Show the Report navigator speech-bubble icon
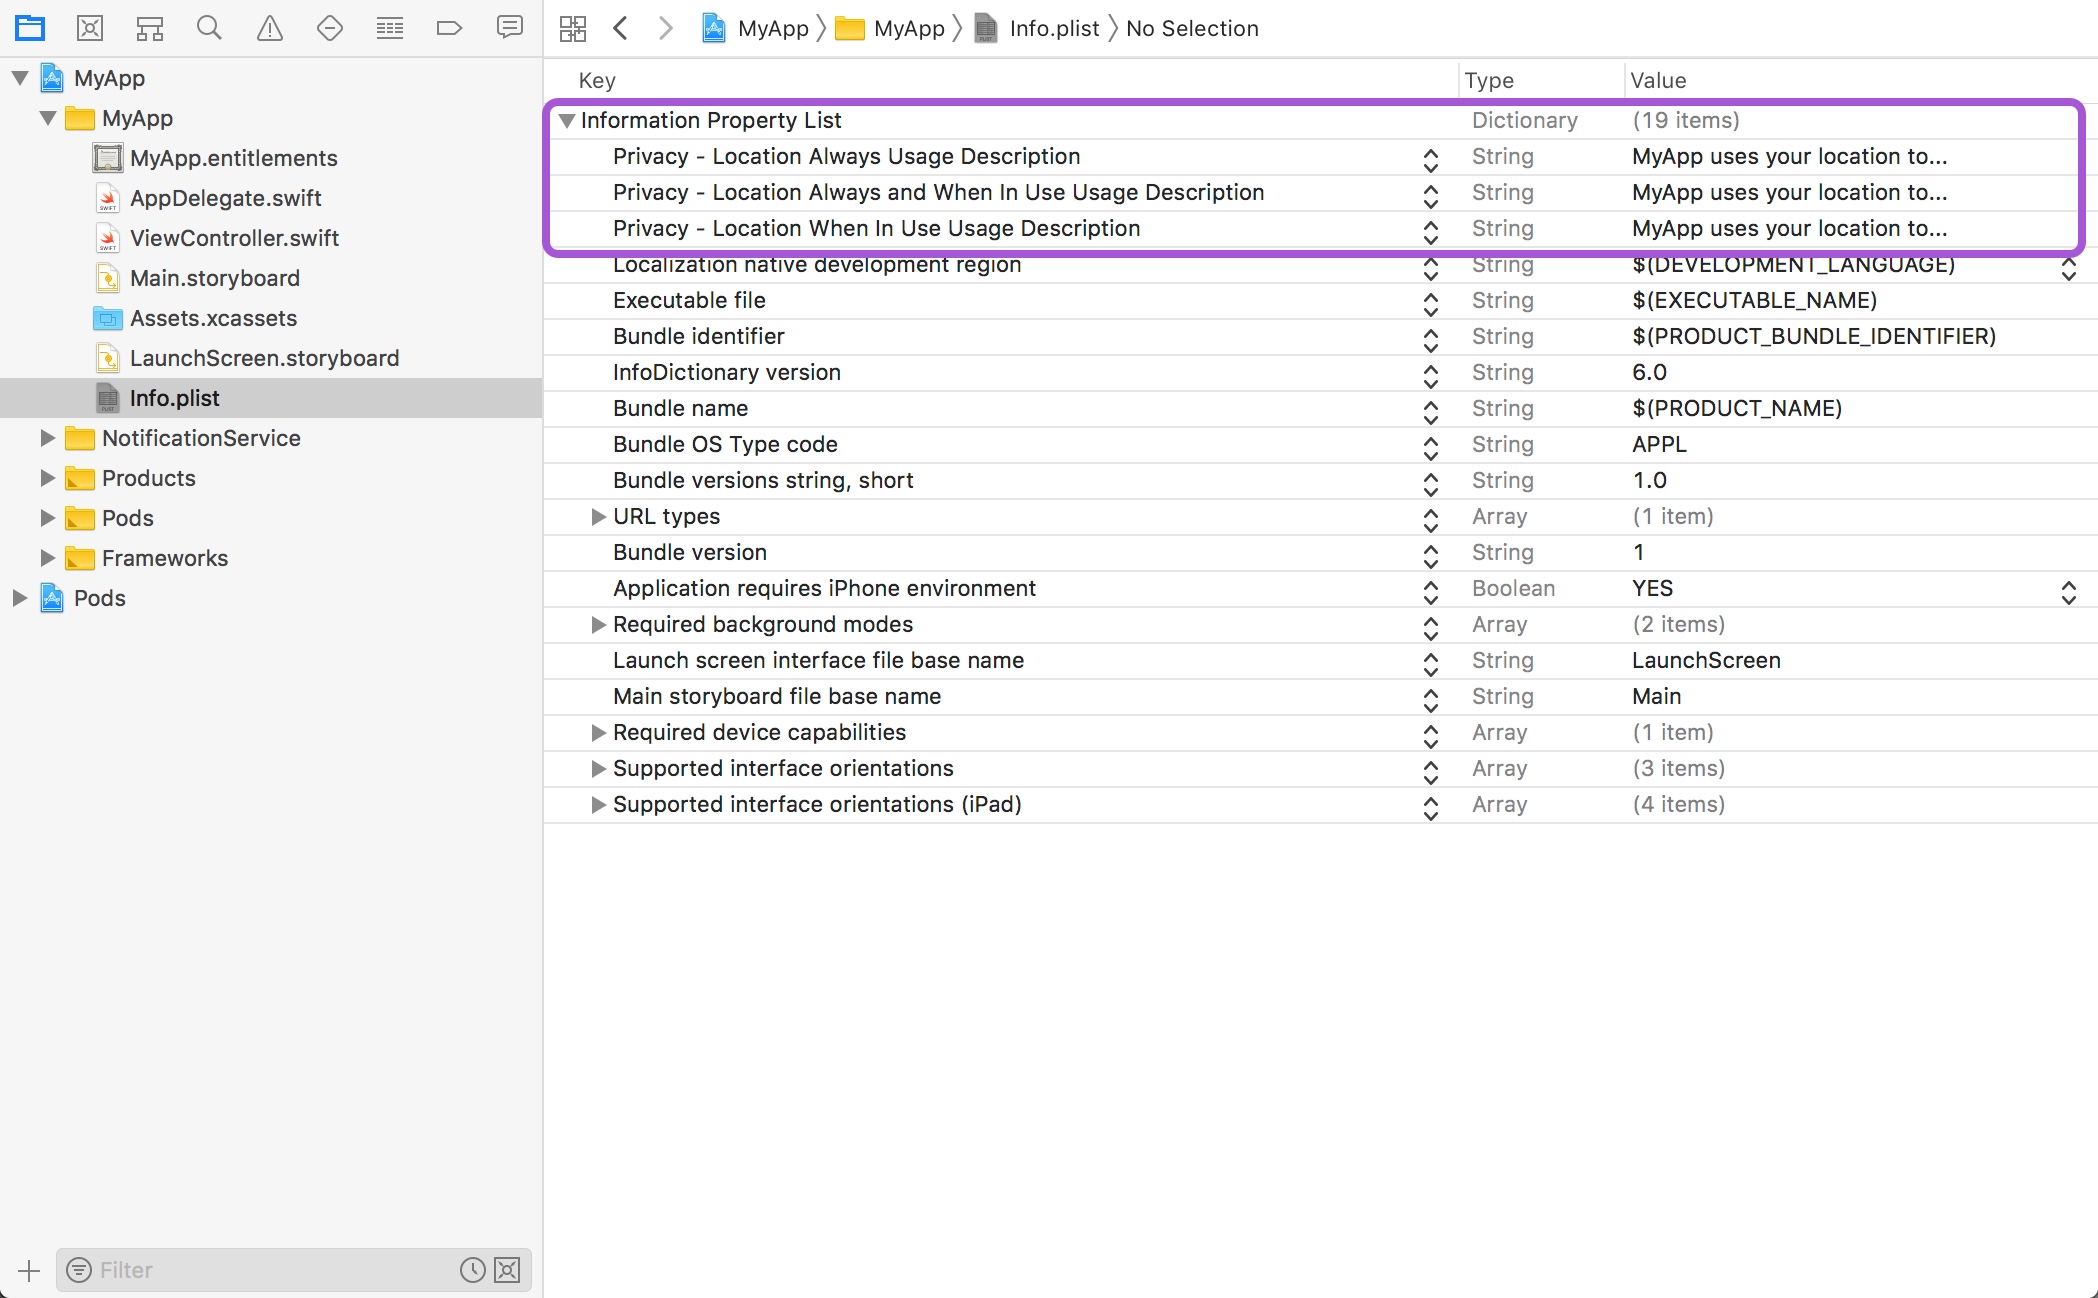The height and width of the screenshot is (1298, 2098). point(510,27)
